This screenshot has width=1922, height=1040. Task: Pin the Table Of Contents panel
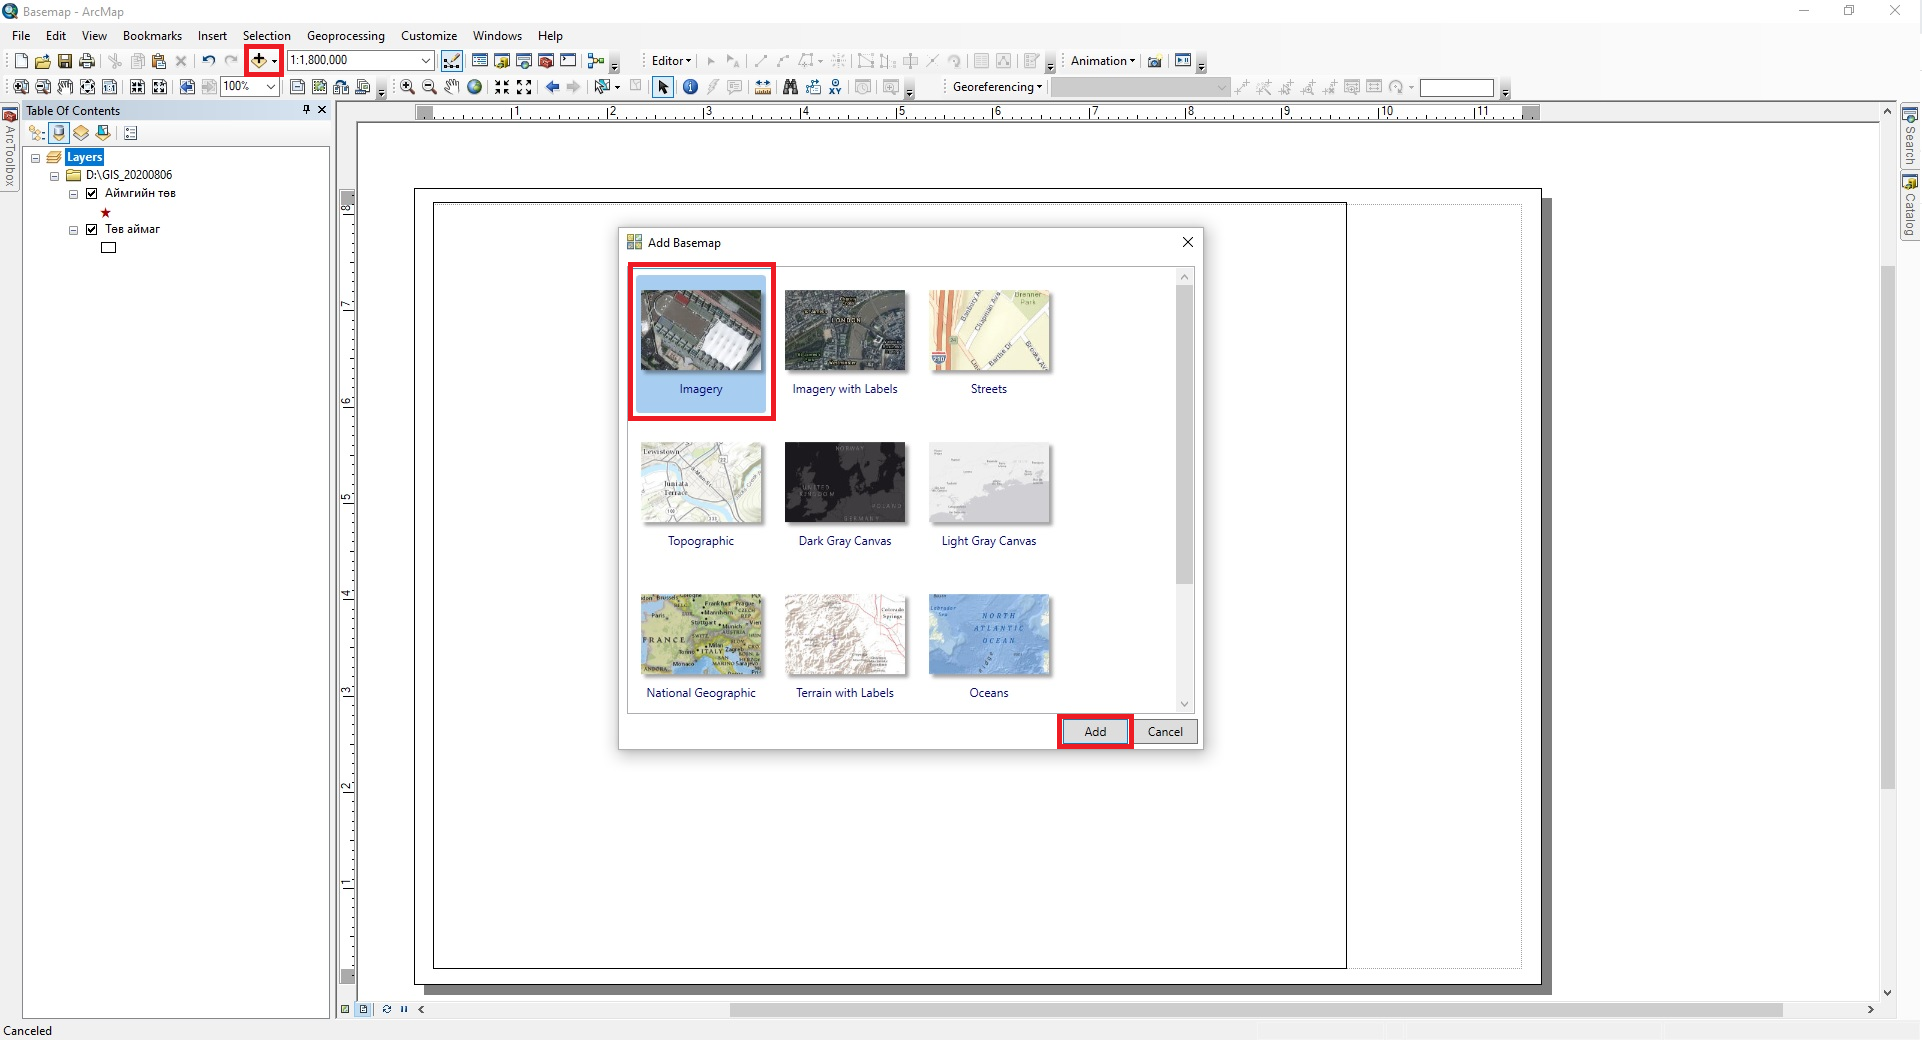[306, 110]
